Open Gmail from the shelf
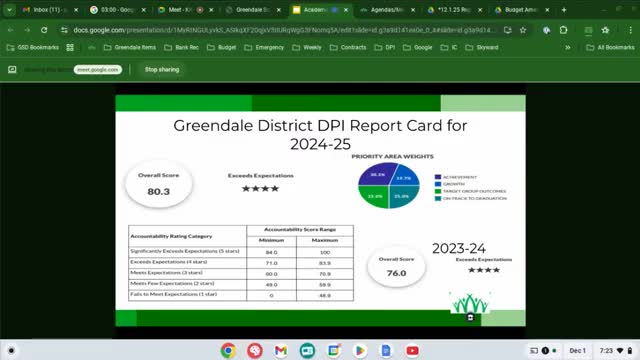The height and width of the screenshot is (360, 640). tap(281, 351)
